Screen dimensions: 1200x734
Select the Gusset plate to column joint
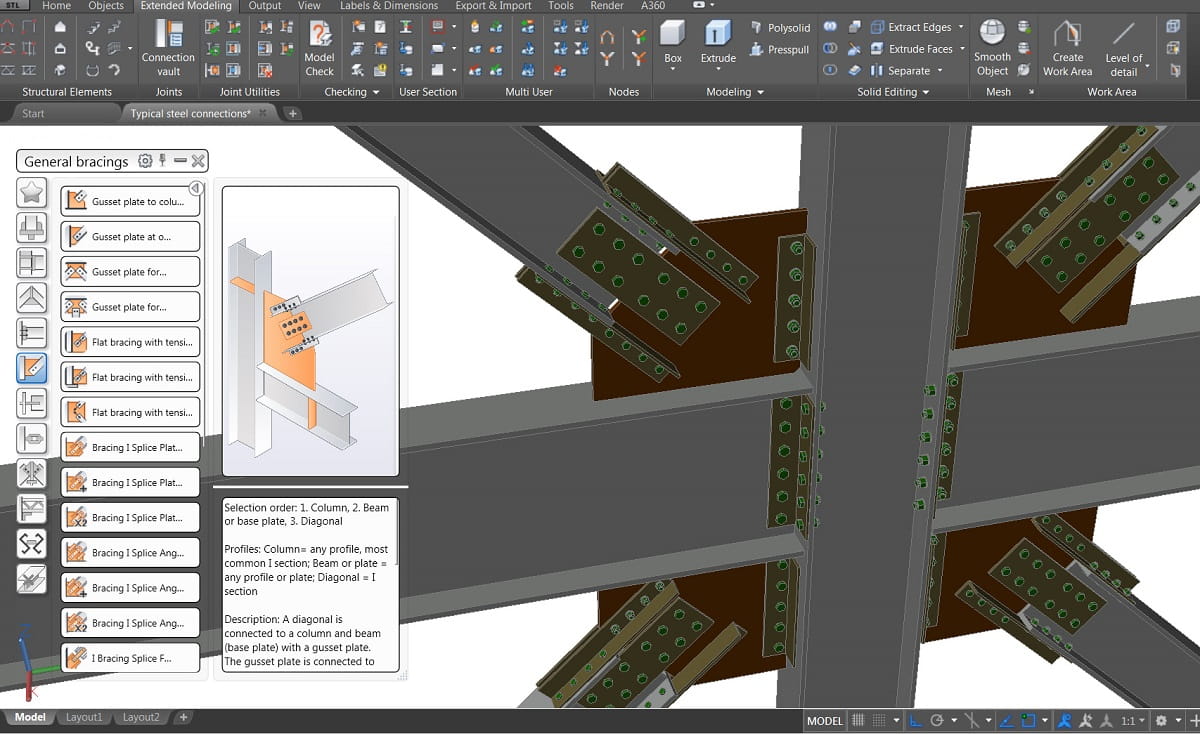[130, 201]
